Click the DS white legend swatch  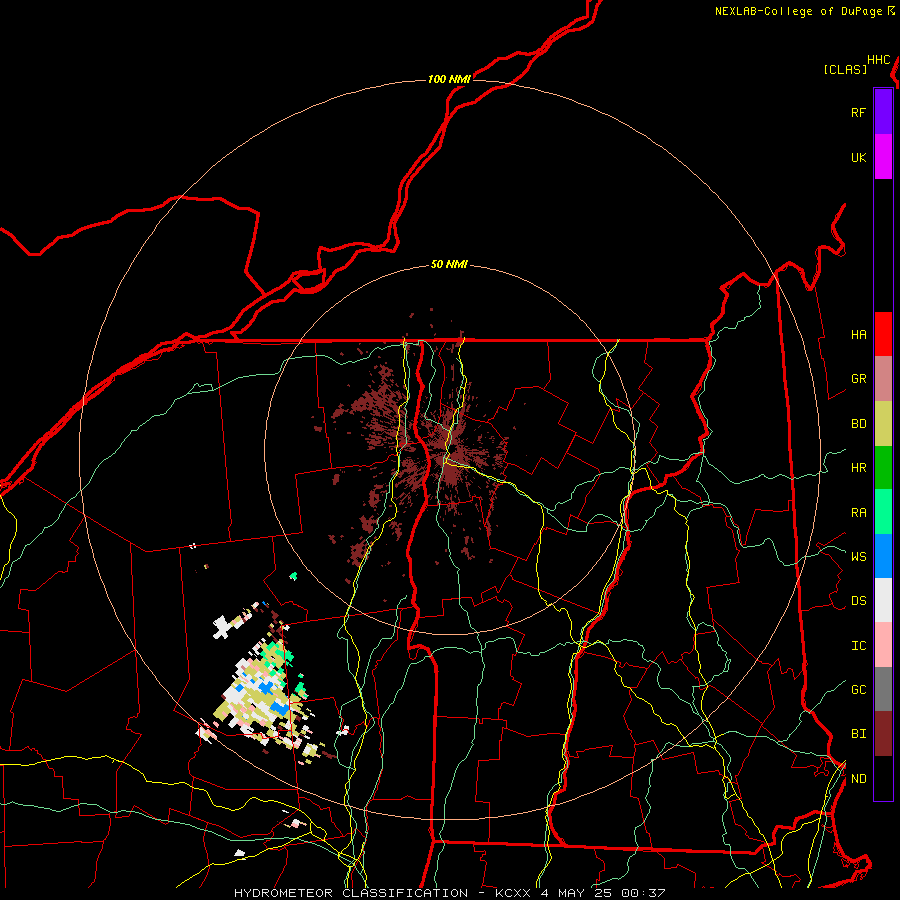click(883, 601)
